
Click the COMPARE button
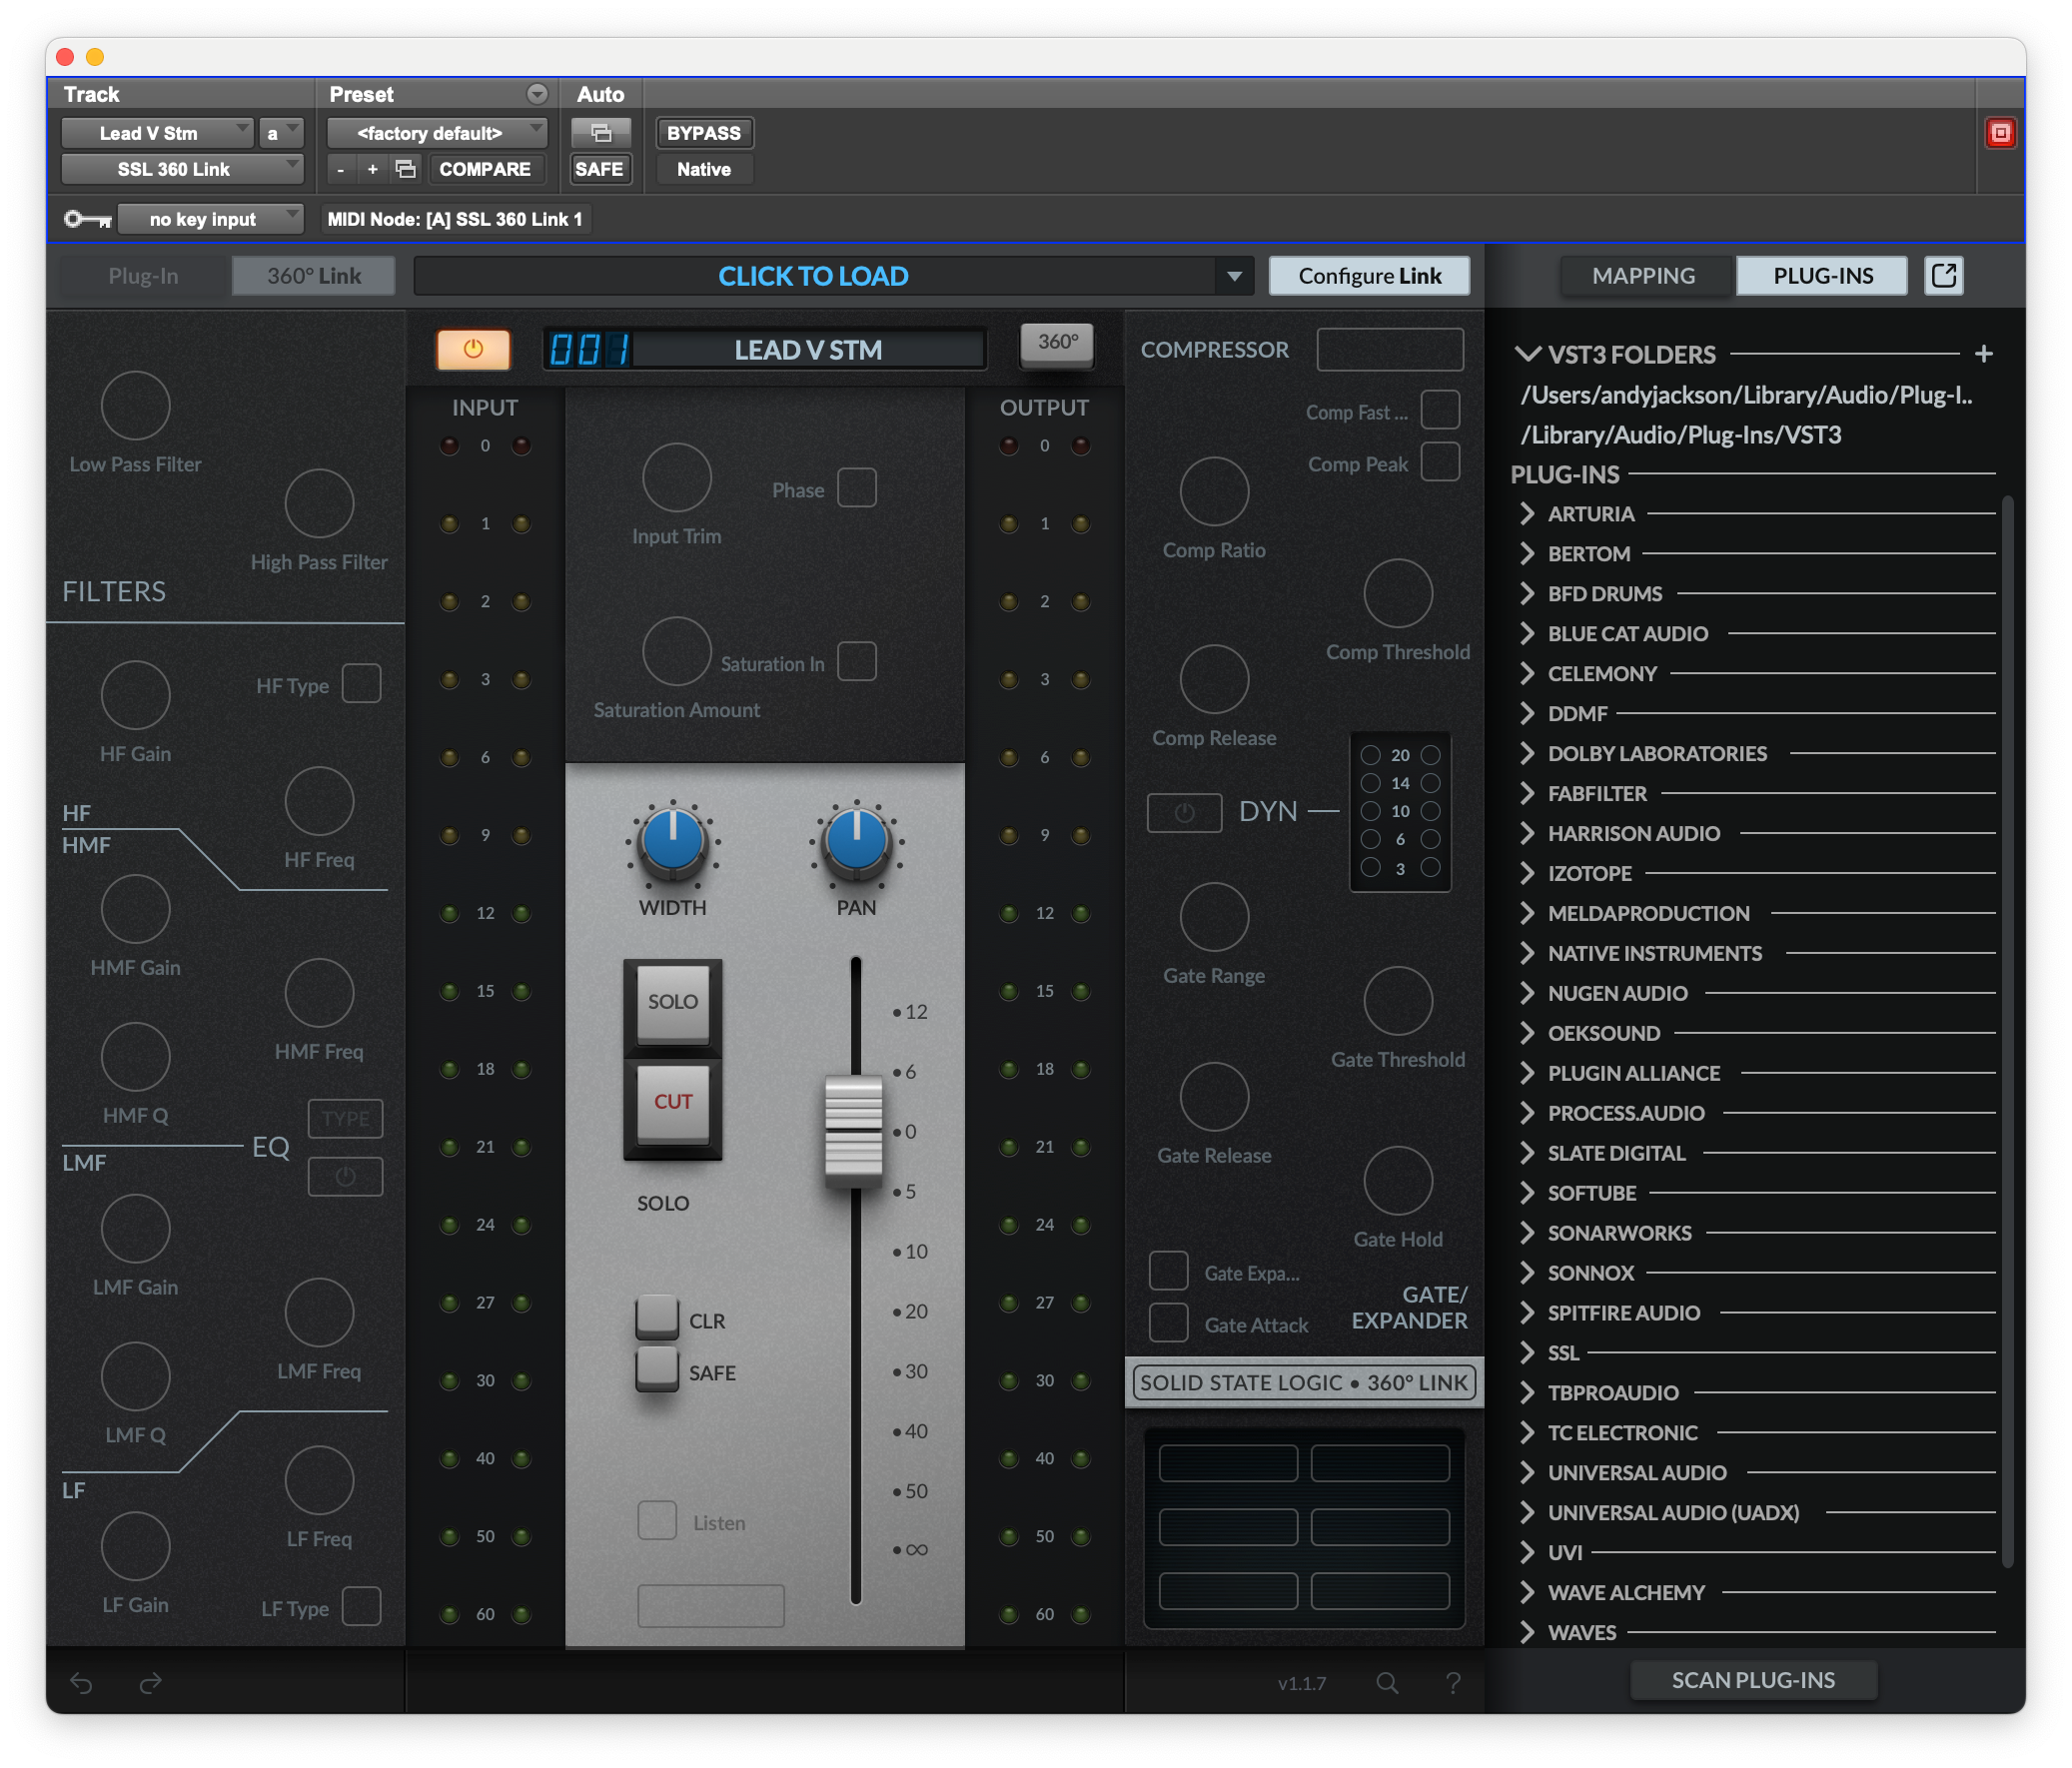[485, 169]
